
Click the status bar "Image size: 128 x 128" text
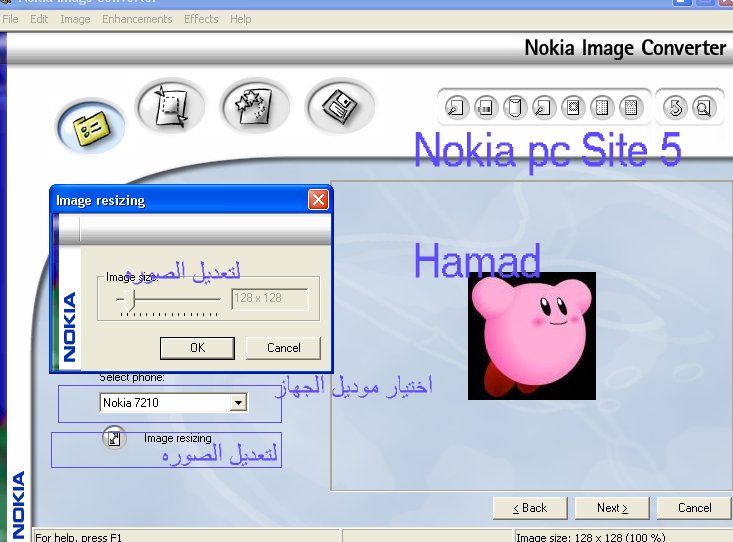589,537
